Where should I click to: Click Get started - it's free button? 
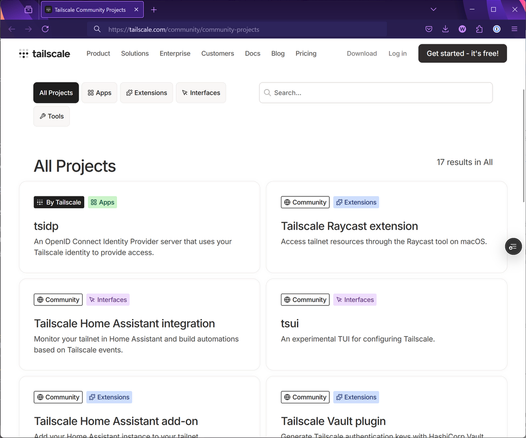tap(463, 53)
